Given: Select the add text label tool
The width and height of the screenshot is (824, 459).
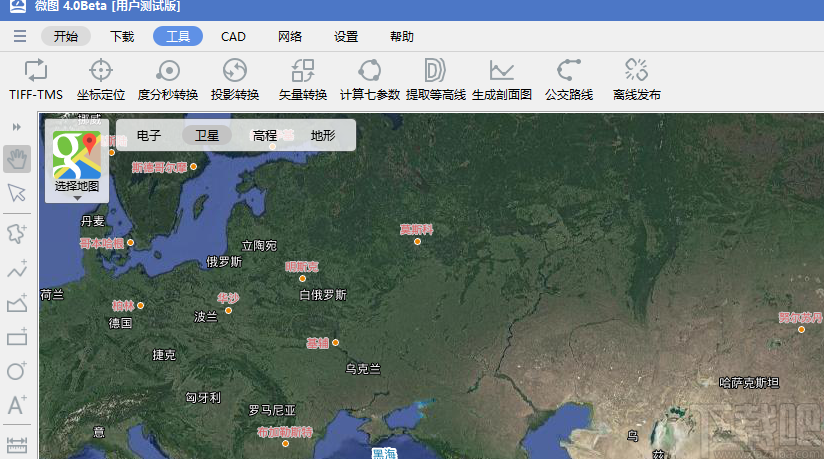Looking at the screenshot, I should click(x=17, y=405).
